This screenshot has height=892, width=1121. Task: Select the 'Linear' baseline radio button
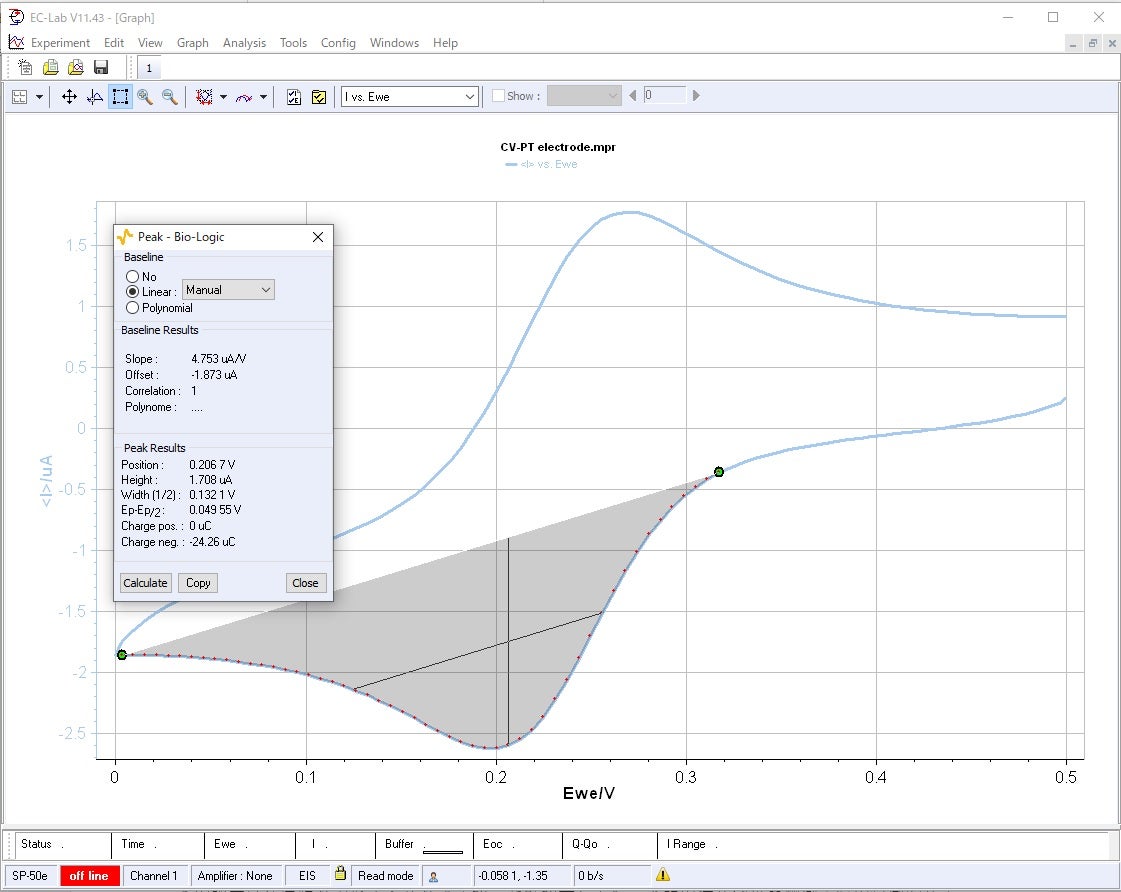click(x=132, y=292)
